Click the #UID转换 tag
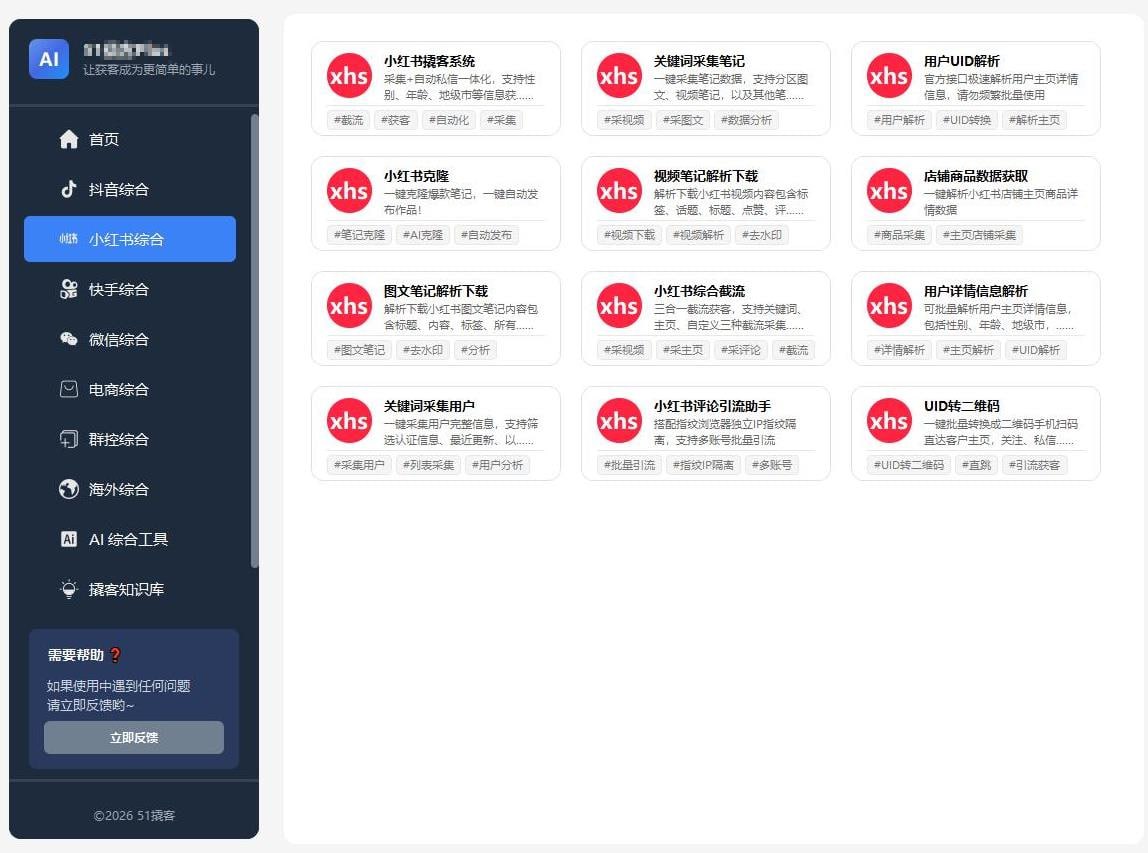 pyautogui.click(x=966, y=120)
